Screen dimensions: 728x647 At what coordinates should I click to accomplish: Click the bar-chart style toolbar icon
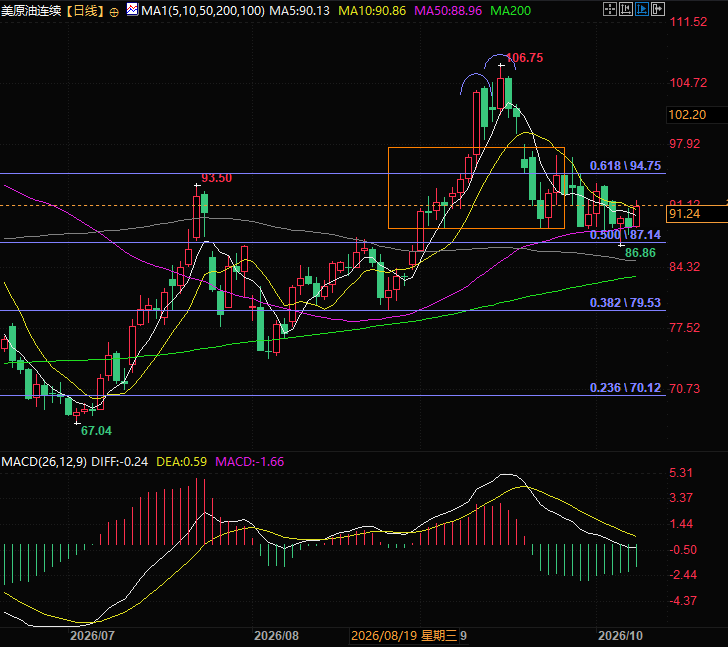pyautogui.click(x=626, y=9)
